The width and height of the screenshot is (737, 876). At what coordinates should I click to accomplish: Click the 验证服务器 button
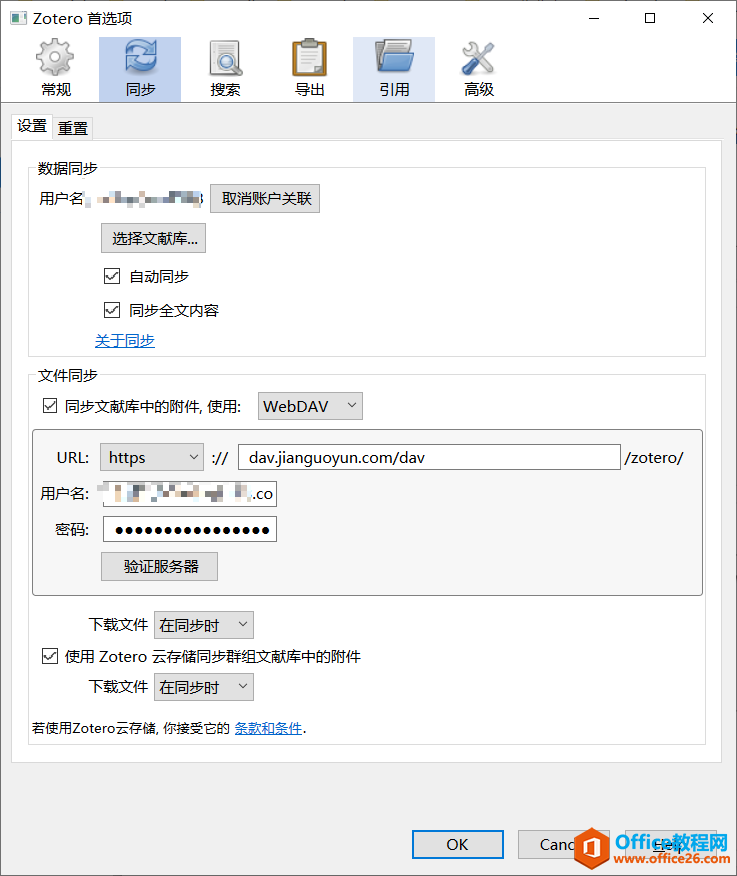(x=159, y=566)
